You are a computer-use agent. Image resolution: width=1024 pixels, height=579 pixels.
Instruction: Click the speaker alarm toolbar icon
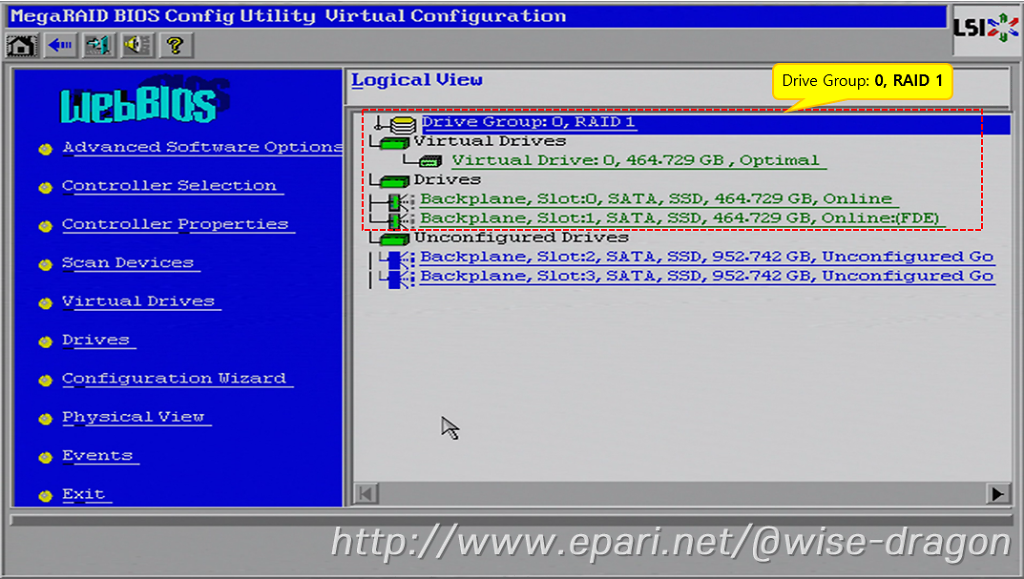pos(136,45)
